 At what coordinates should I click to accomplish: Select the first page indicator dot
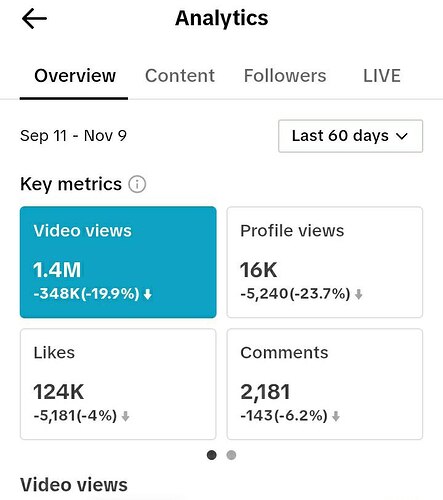212,455
